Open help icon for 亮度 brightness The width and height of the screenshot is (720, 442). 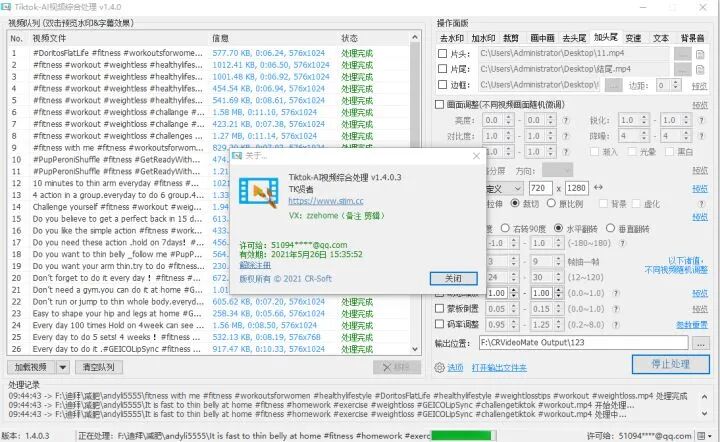point(566,120)
